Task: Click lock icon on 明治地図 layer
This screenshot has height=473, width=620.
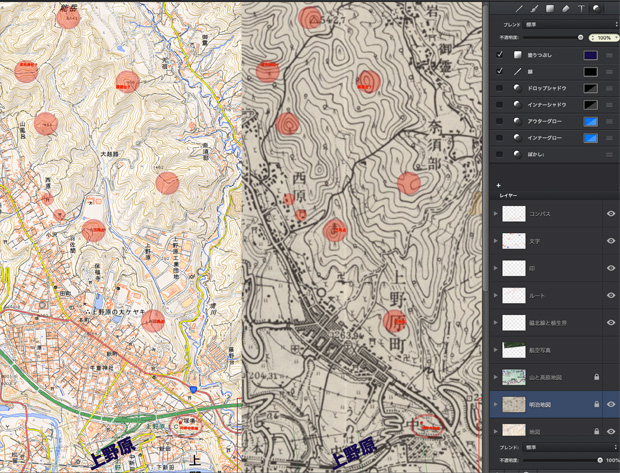Action: click(595, 404)
